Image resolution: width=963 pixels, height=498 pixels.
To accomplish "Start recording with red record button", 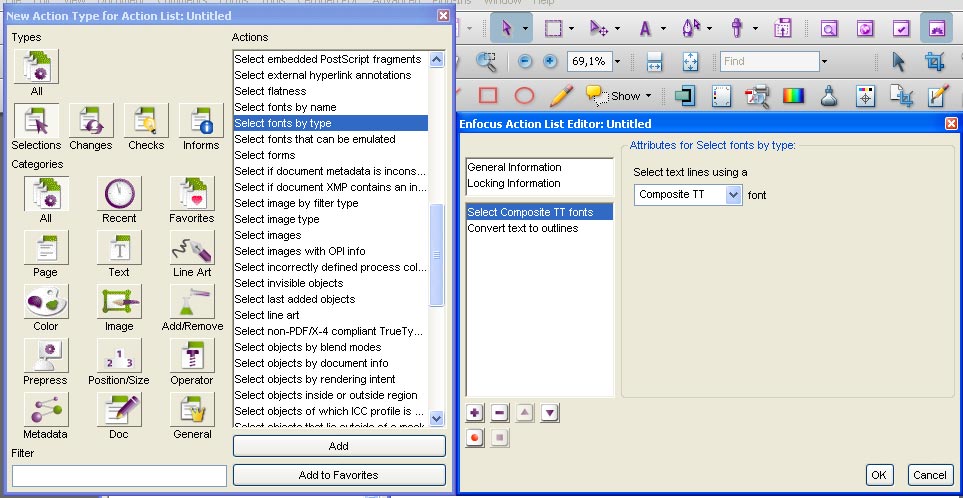I will coord(474,438).
